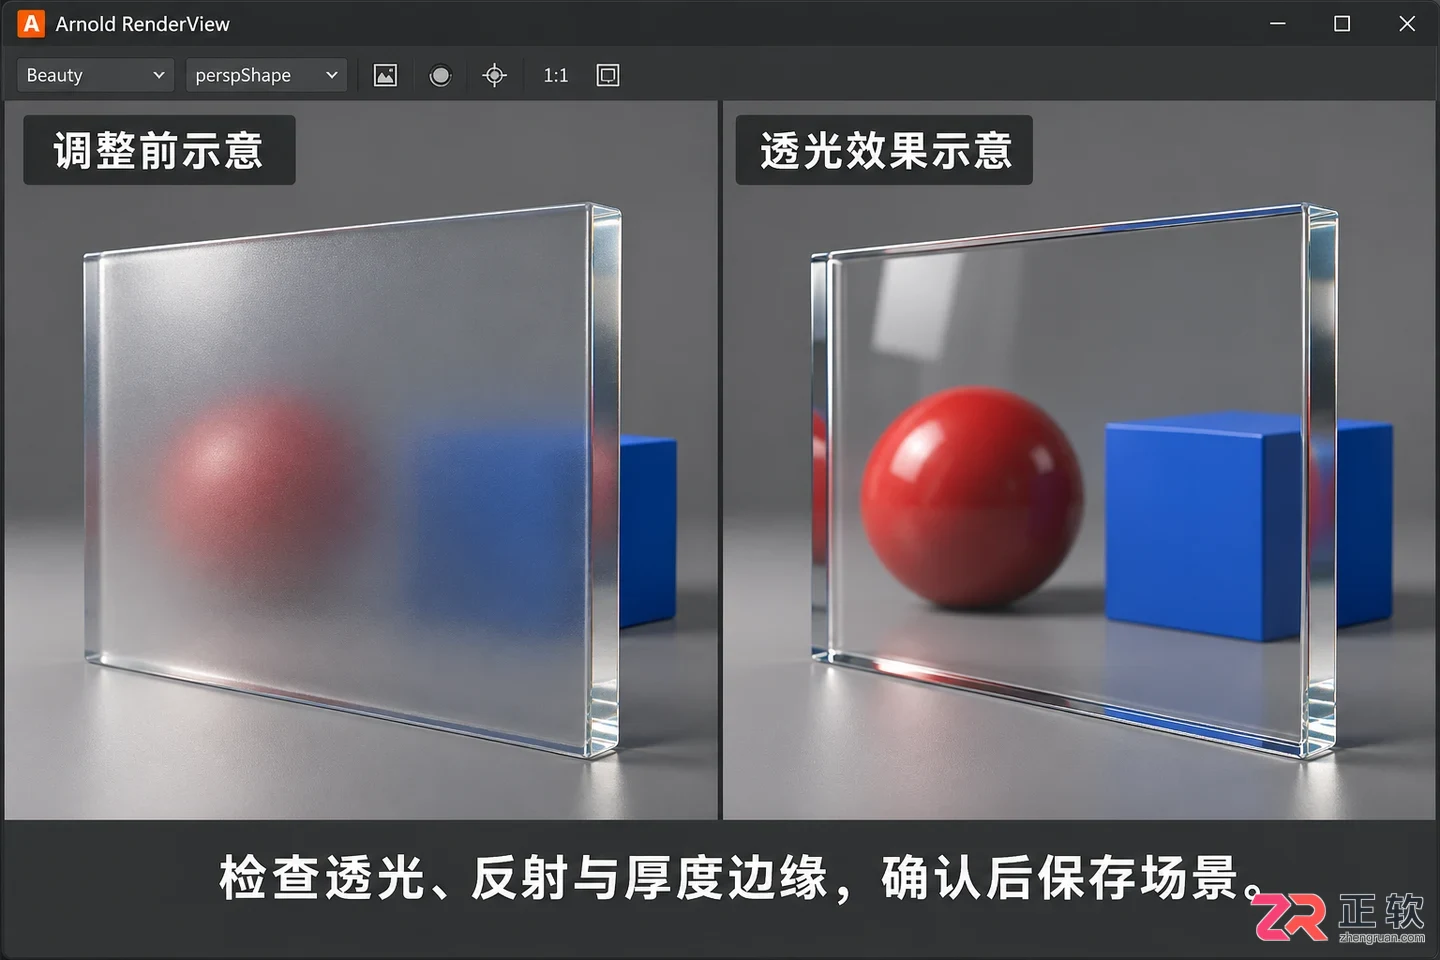This screenshot has width=1440, height=960.
Task: Click the left frosted glass render preview
Action: (361, 460)
